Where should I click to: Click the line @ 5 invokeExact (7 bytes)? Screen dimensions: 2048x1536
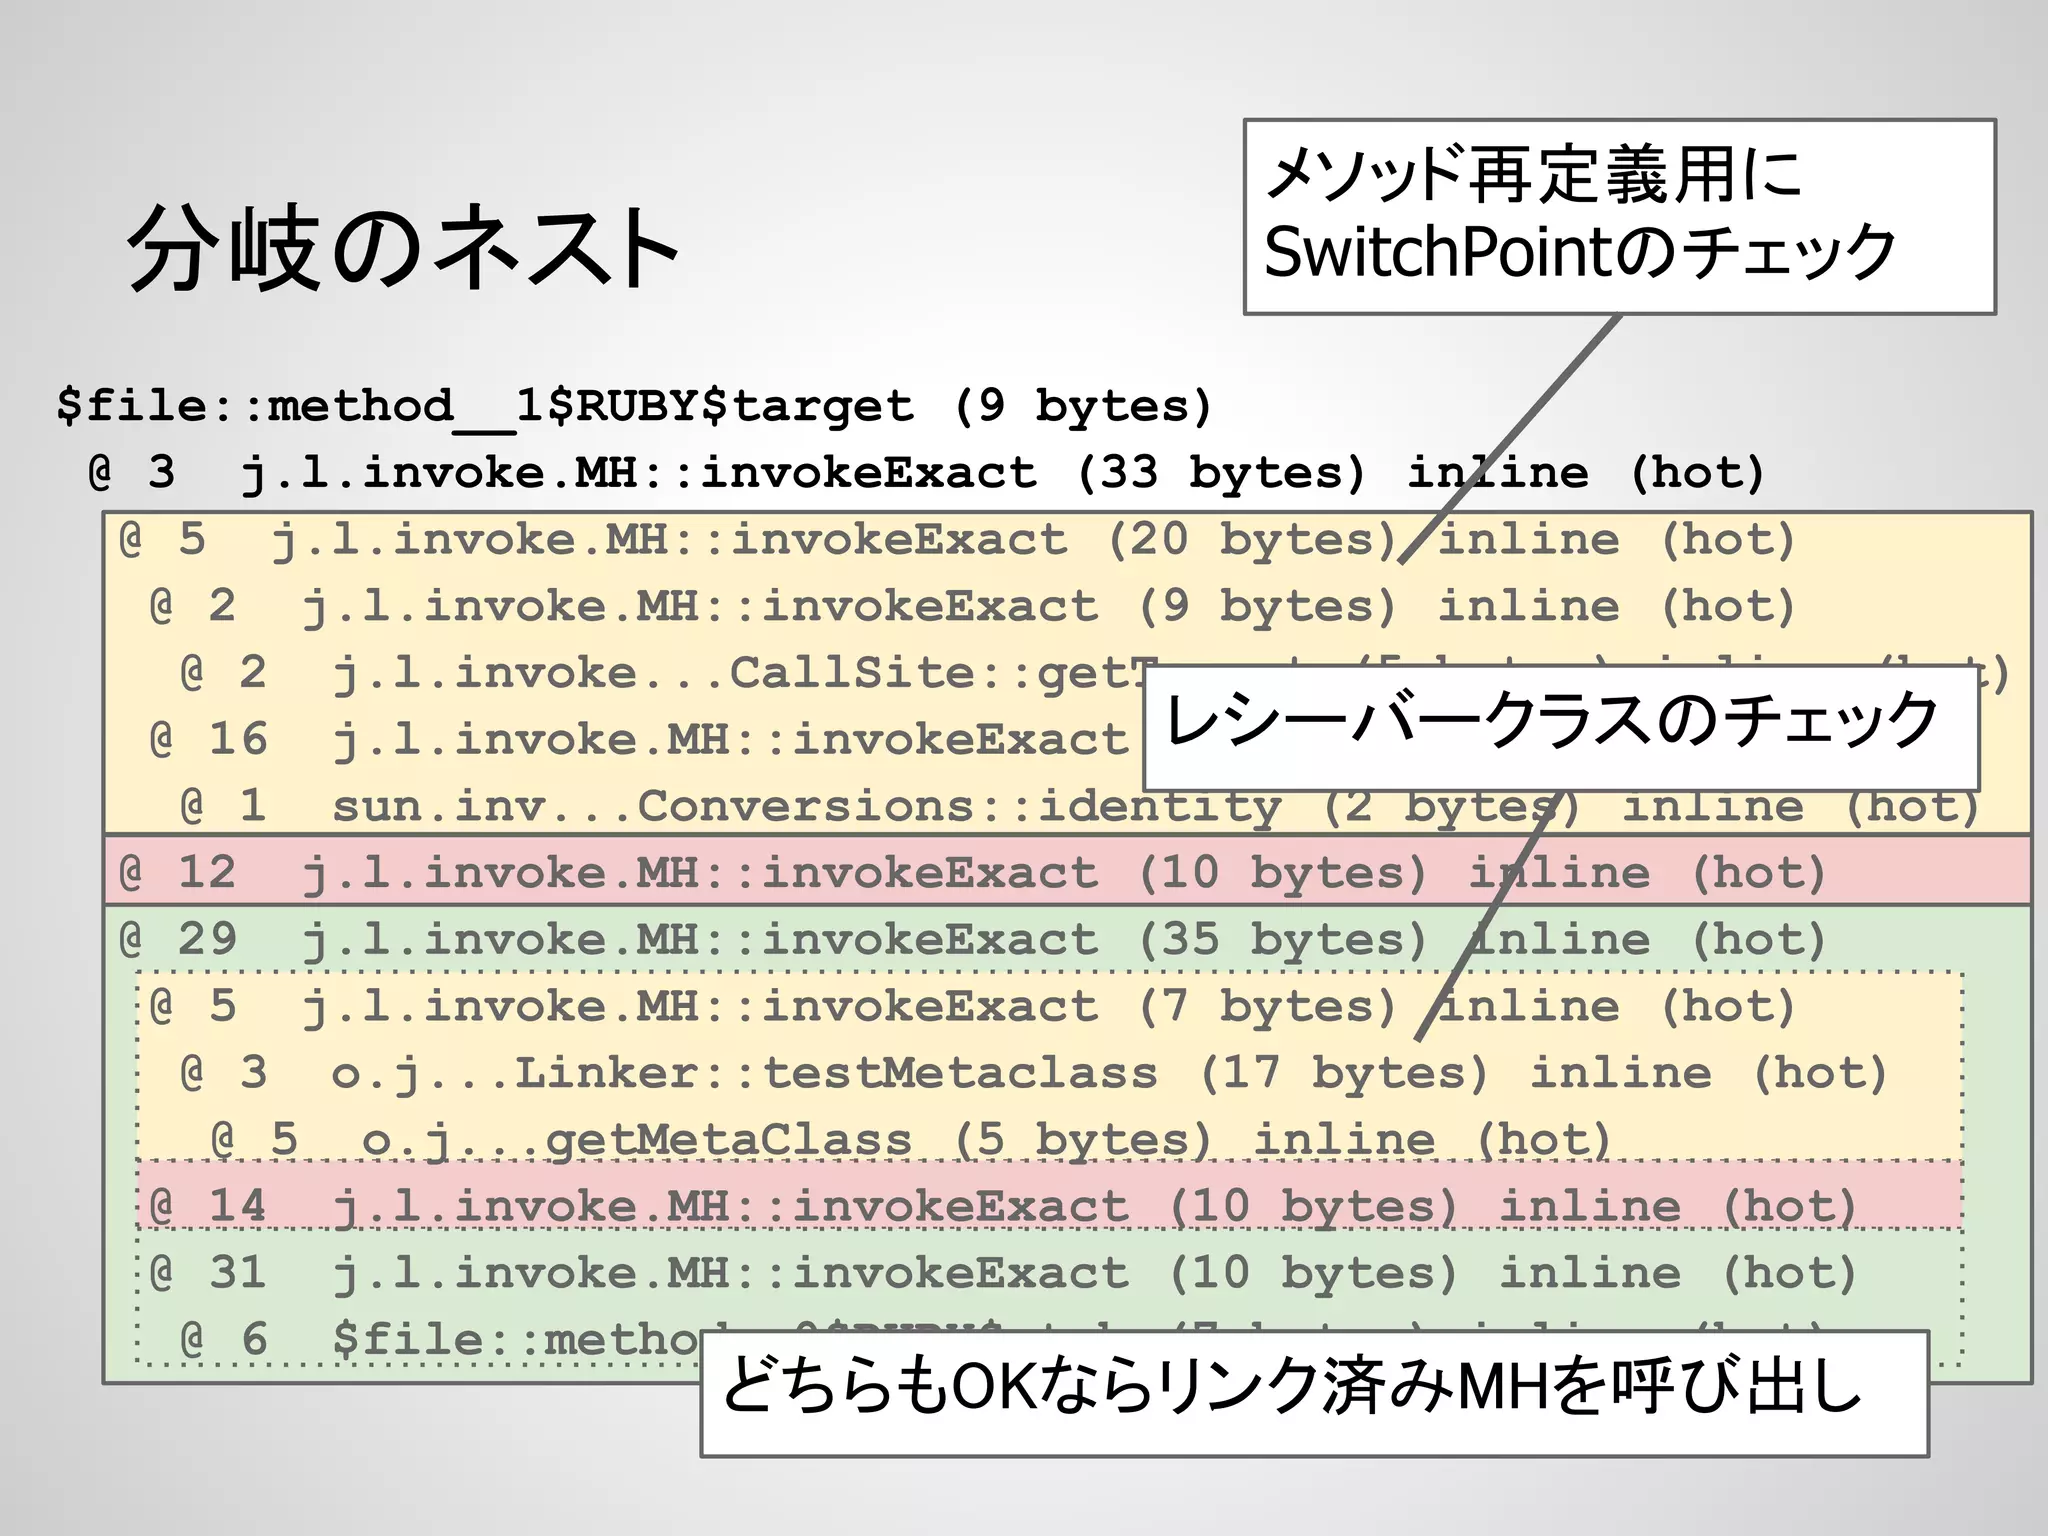972,1007
